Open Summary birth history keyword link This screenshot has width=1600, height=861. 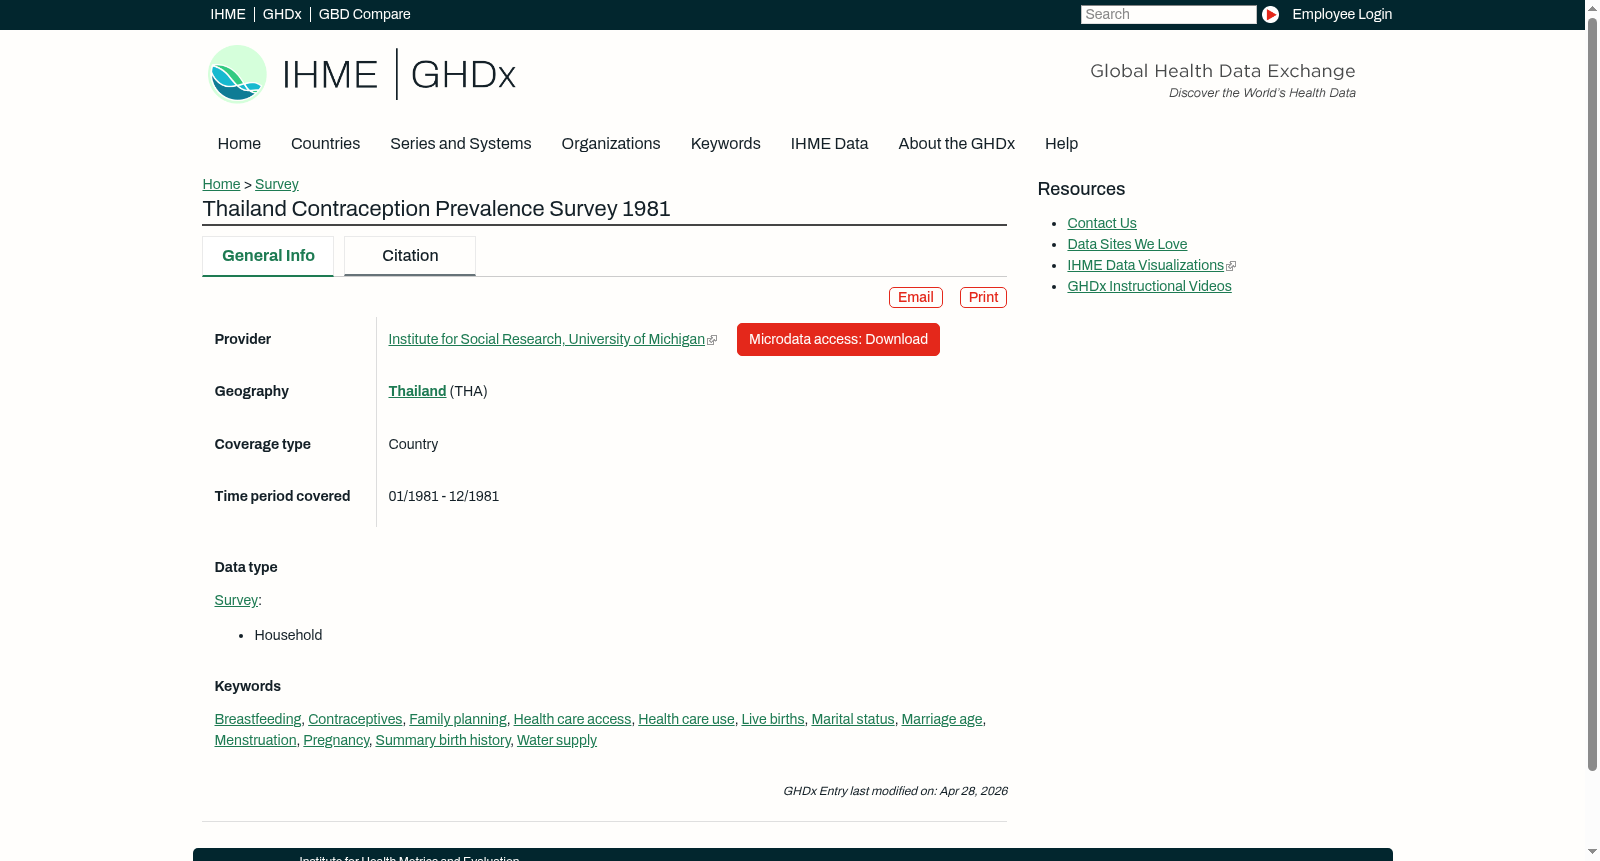coord(442,740)
